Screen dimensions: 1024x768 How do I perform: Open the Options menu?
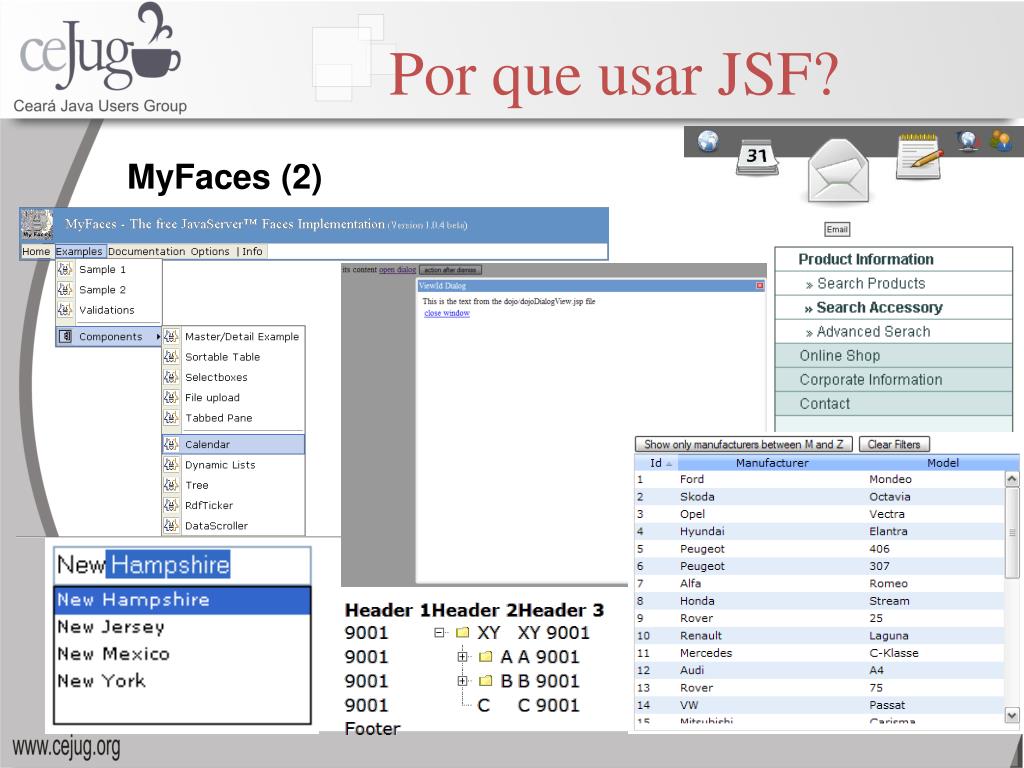[x=210, y=251]
